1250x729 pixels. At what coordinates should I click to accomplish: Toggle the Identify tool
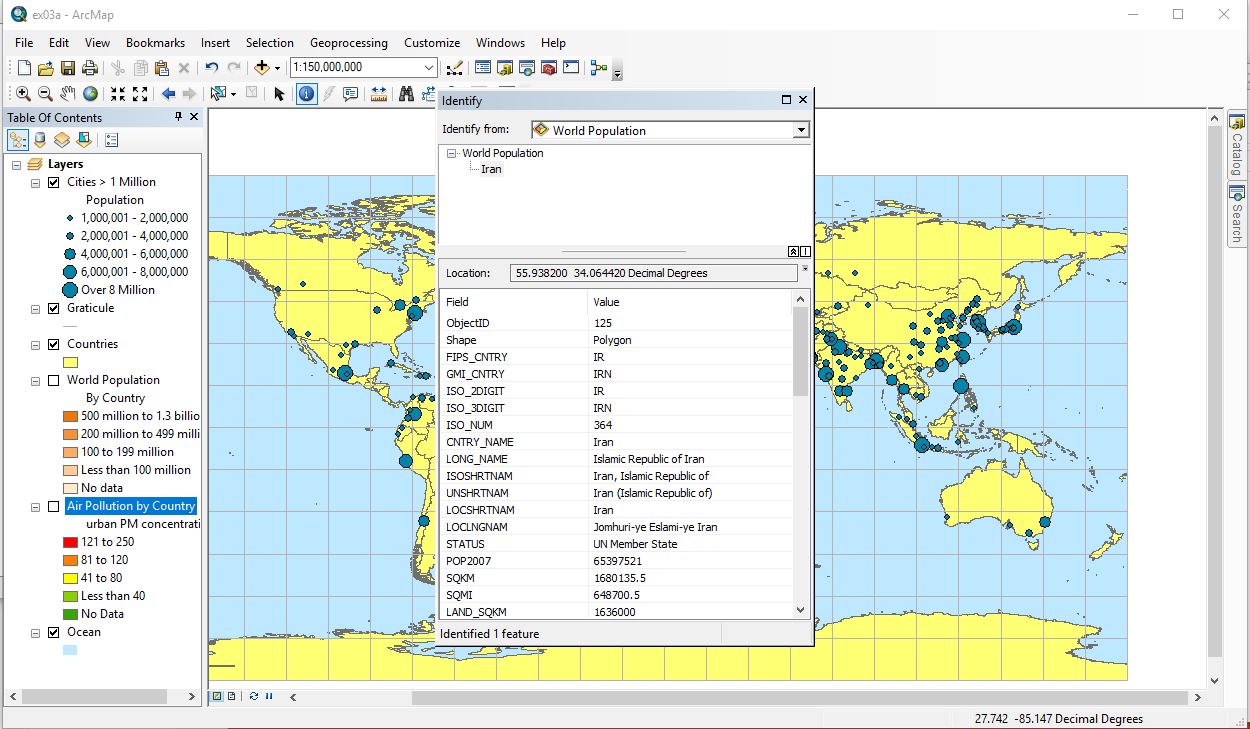(x=307, y=94)
